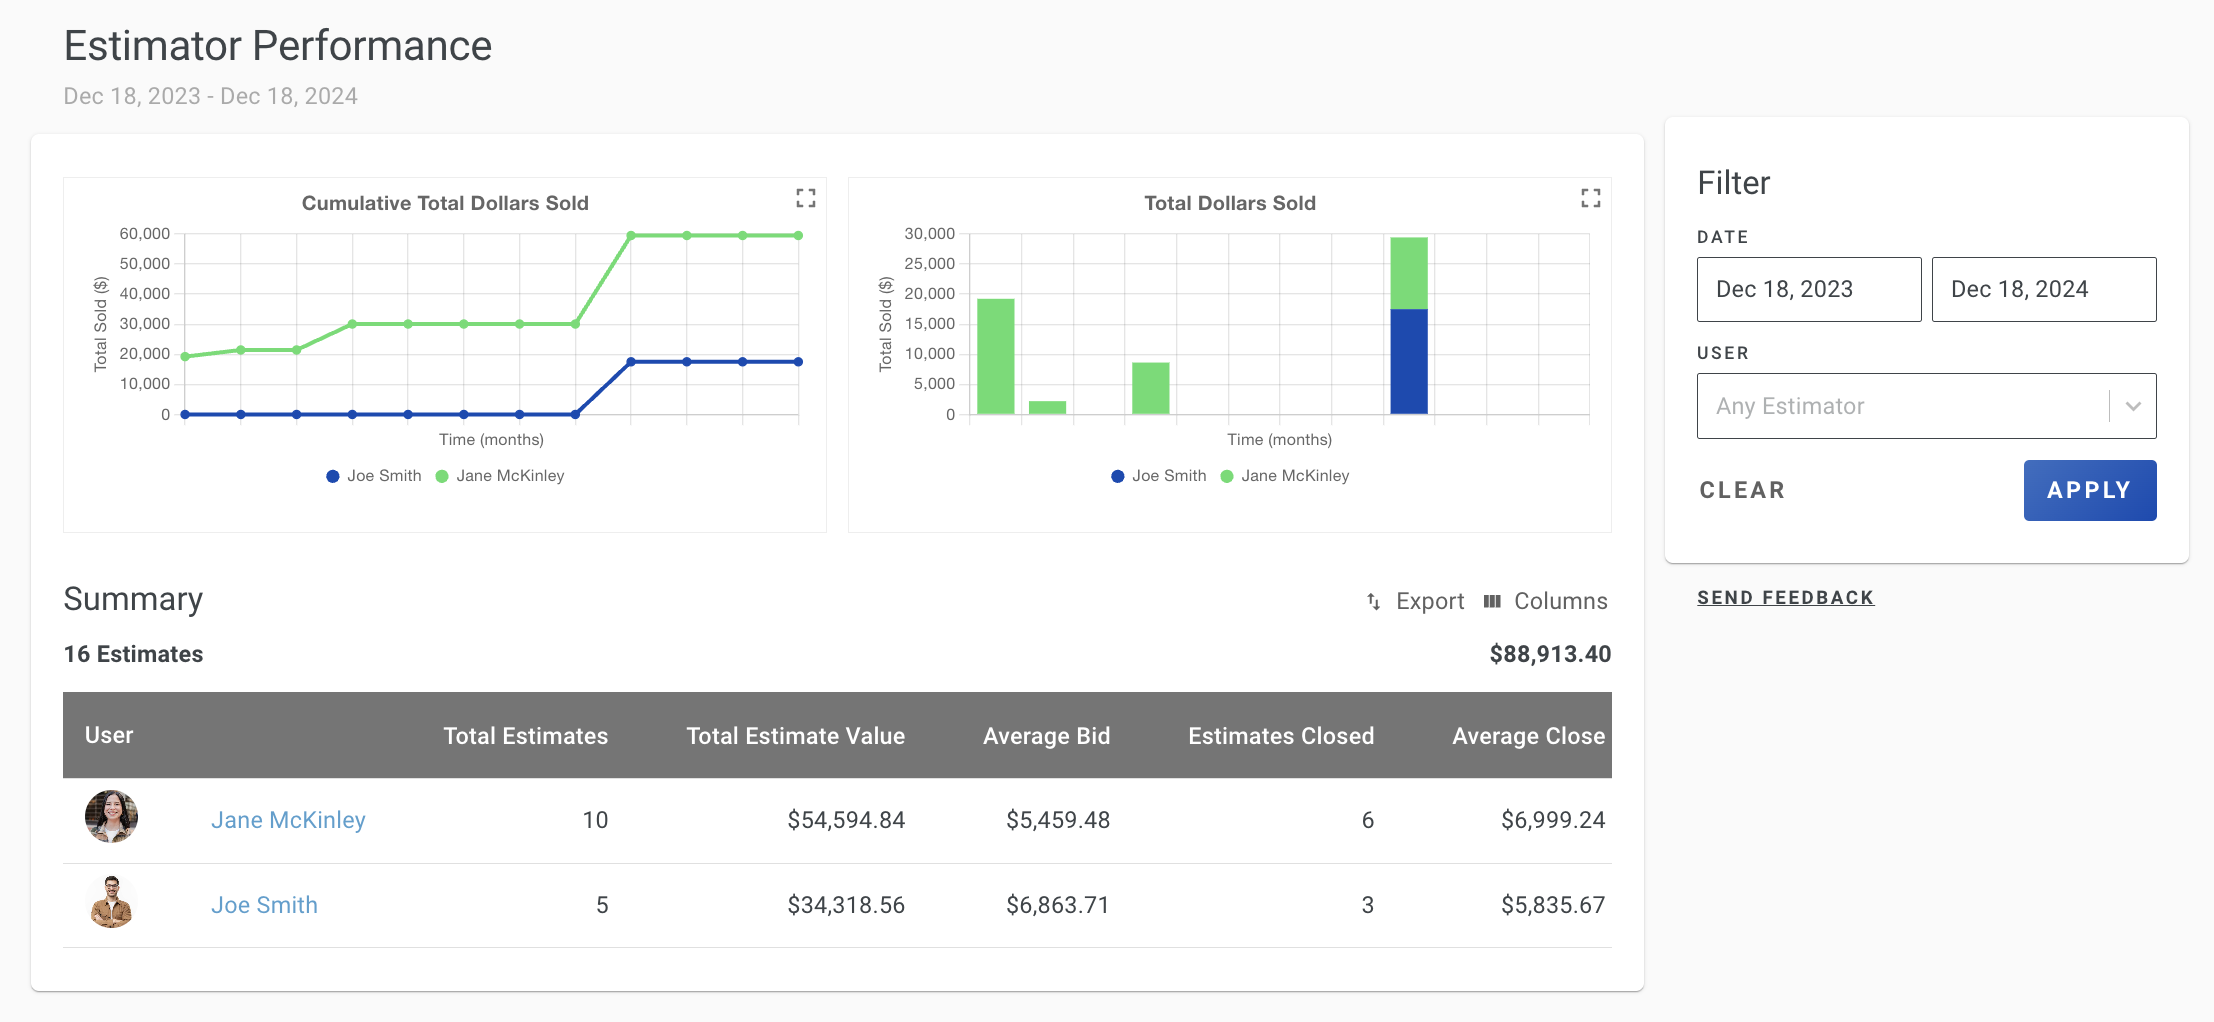Click the Export arrows icon

point(1374,601)
